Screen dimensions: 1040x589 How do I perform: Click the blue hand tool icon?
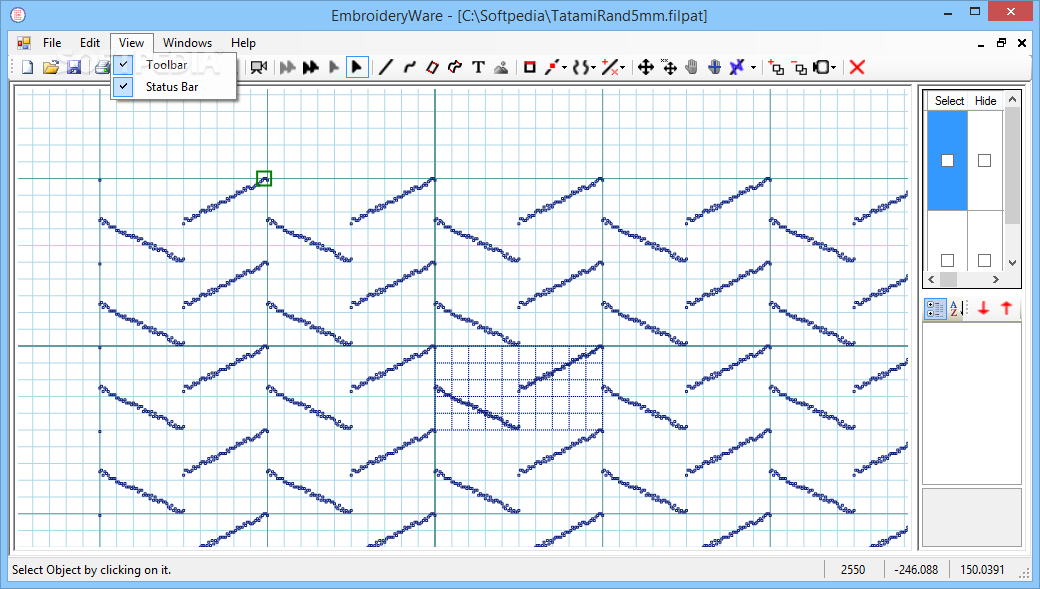tap(714, 67)
